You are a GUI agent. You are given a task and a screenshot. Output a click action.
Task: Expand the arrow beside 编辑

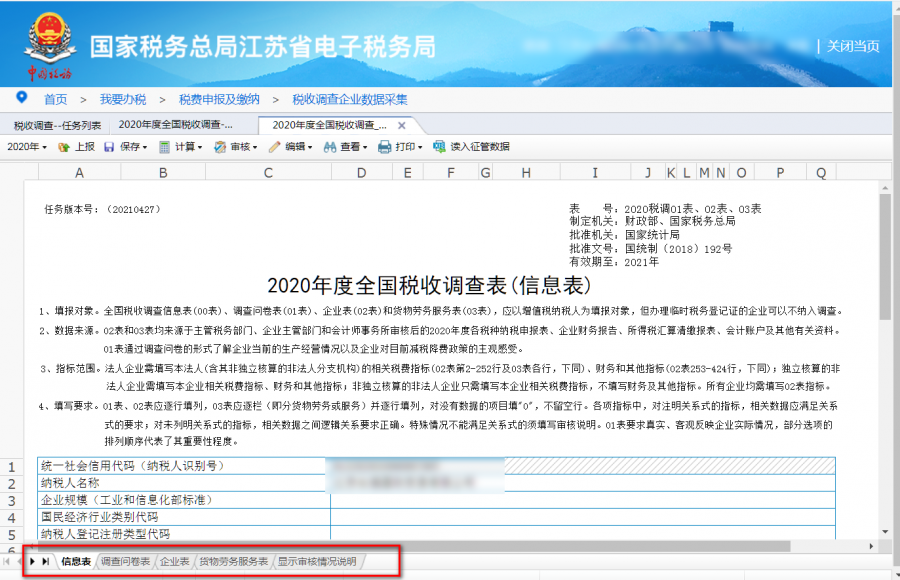[310, 148]
